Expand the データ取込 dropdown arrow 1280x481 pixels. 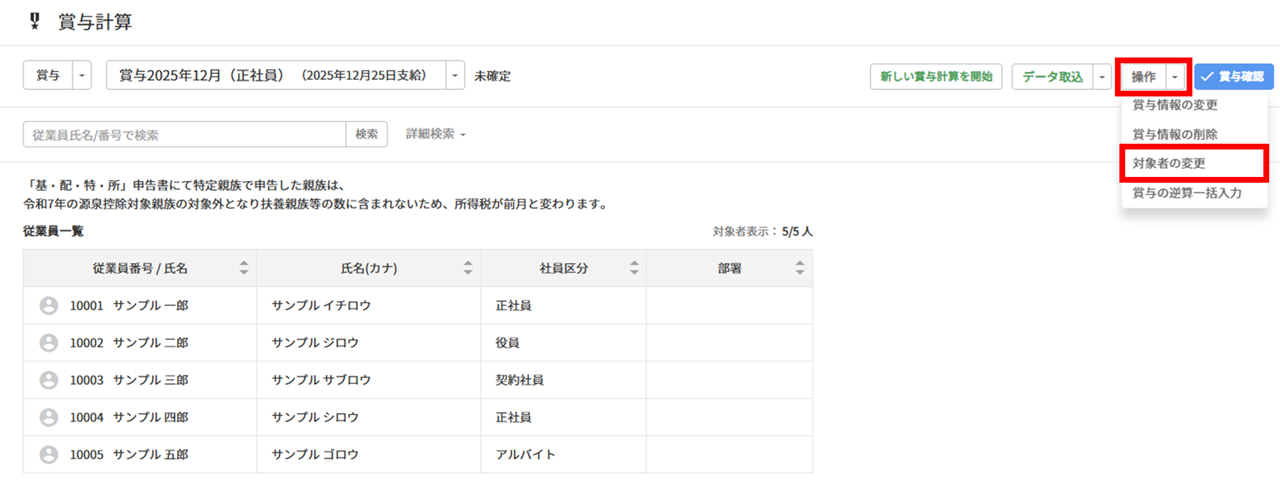pyautogui.click(x=1102, y=77)
